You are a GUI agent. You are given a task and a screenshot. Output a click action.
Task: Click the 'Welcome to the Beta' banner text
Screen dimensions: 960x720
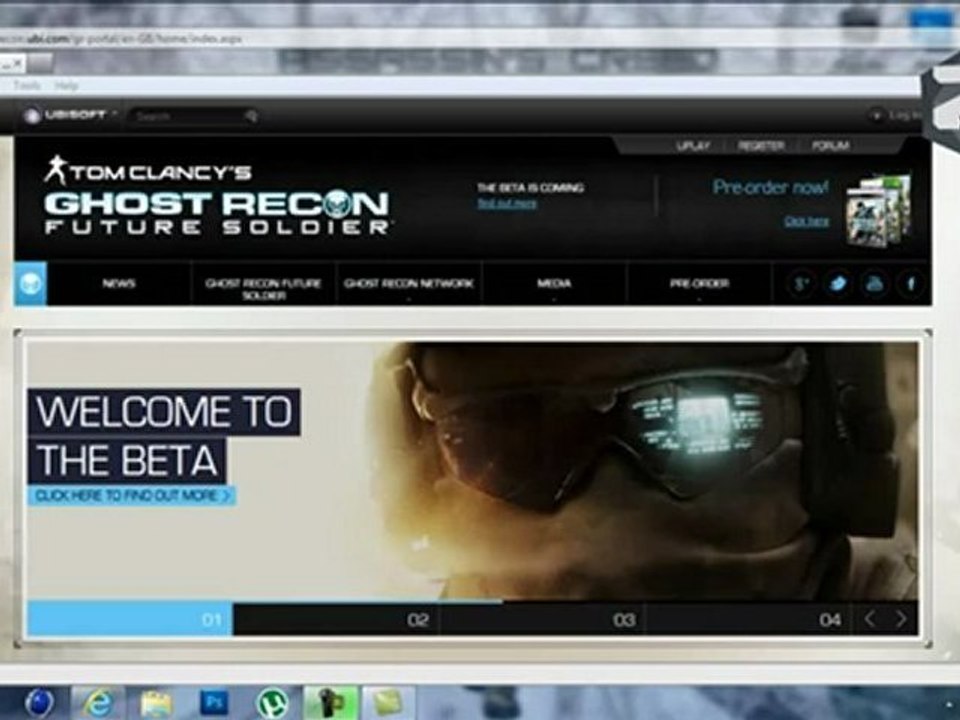click(163, 436)
